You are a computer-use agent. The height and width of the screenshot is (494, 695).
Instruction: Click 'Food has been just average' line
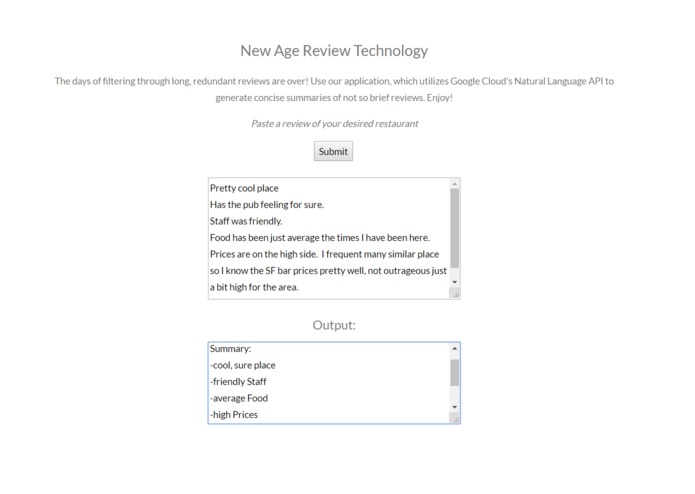pyautogui.click(x=320, y=237)
